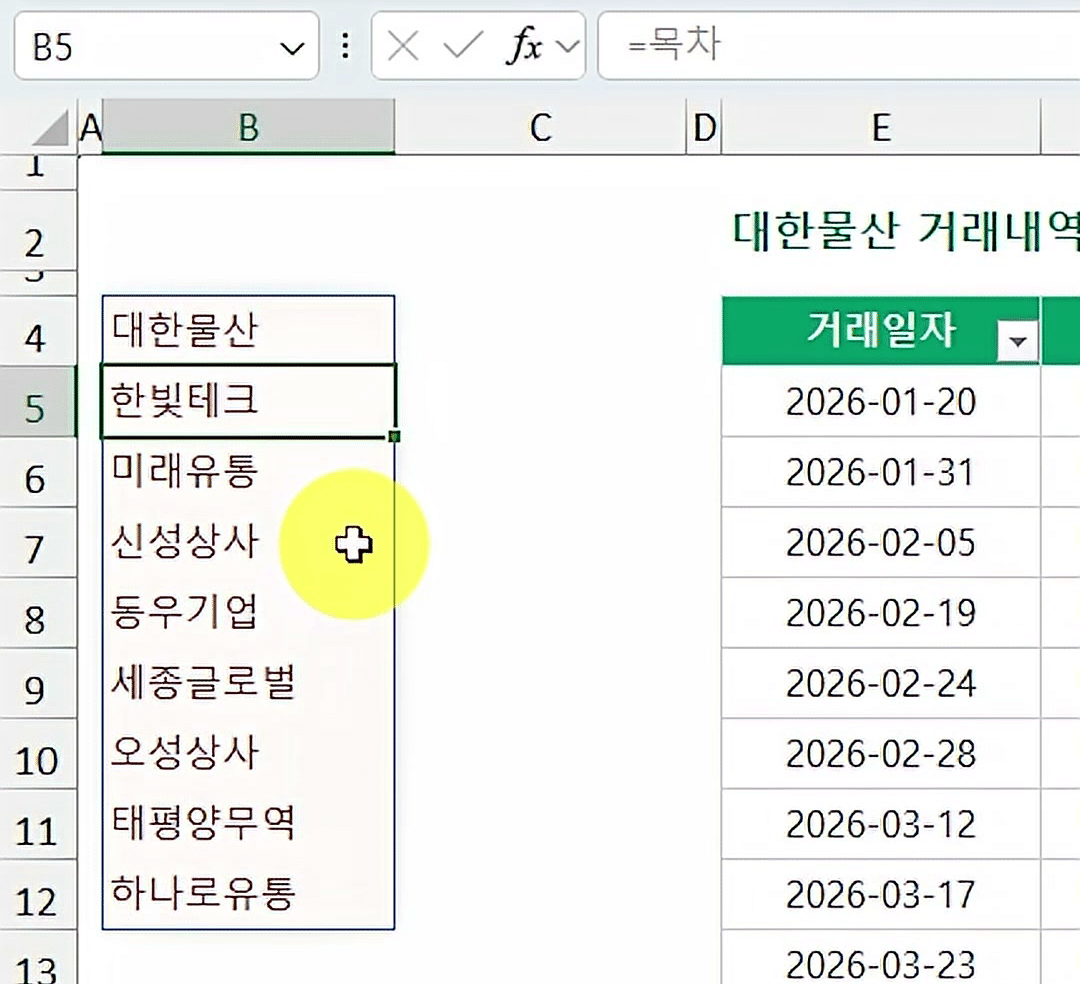This screenshot has width=1080, height=984.
Task: Click the 거래일자 header cell
Action: [881, 331]
